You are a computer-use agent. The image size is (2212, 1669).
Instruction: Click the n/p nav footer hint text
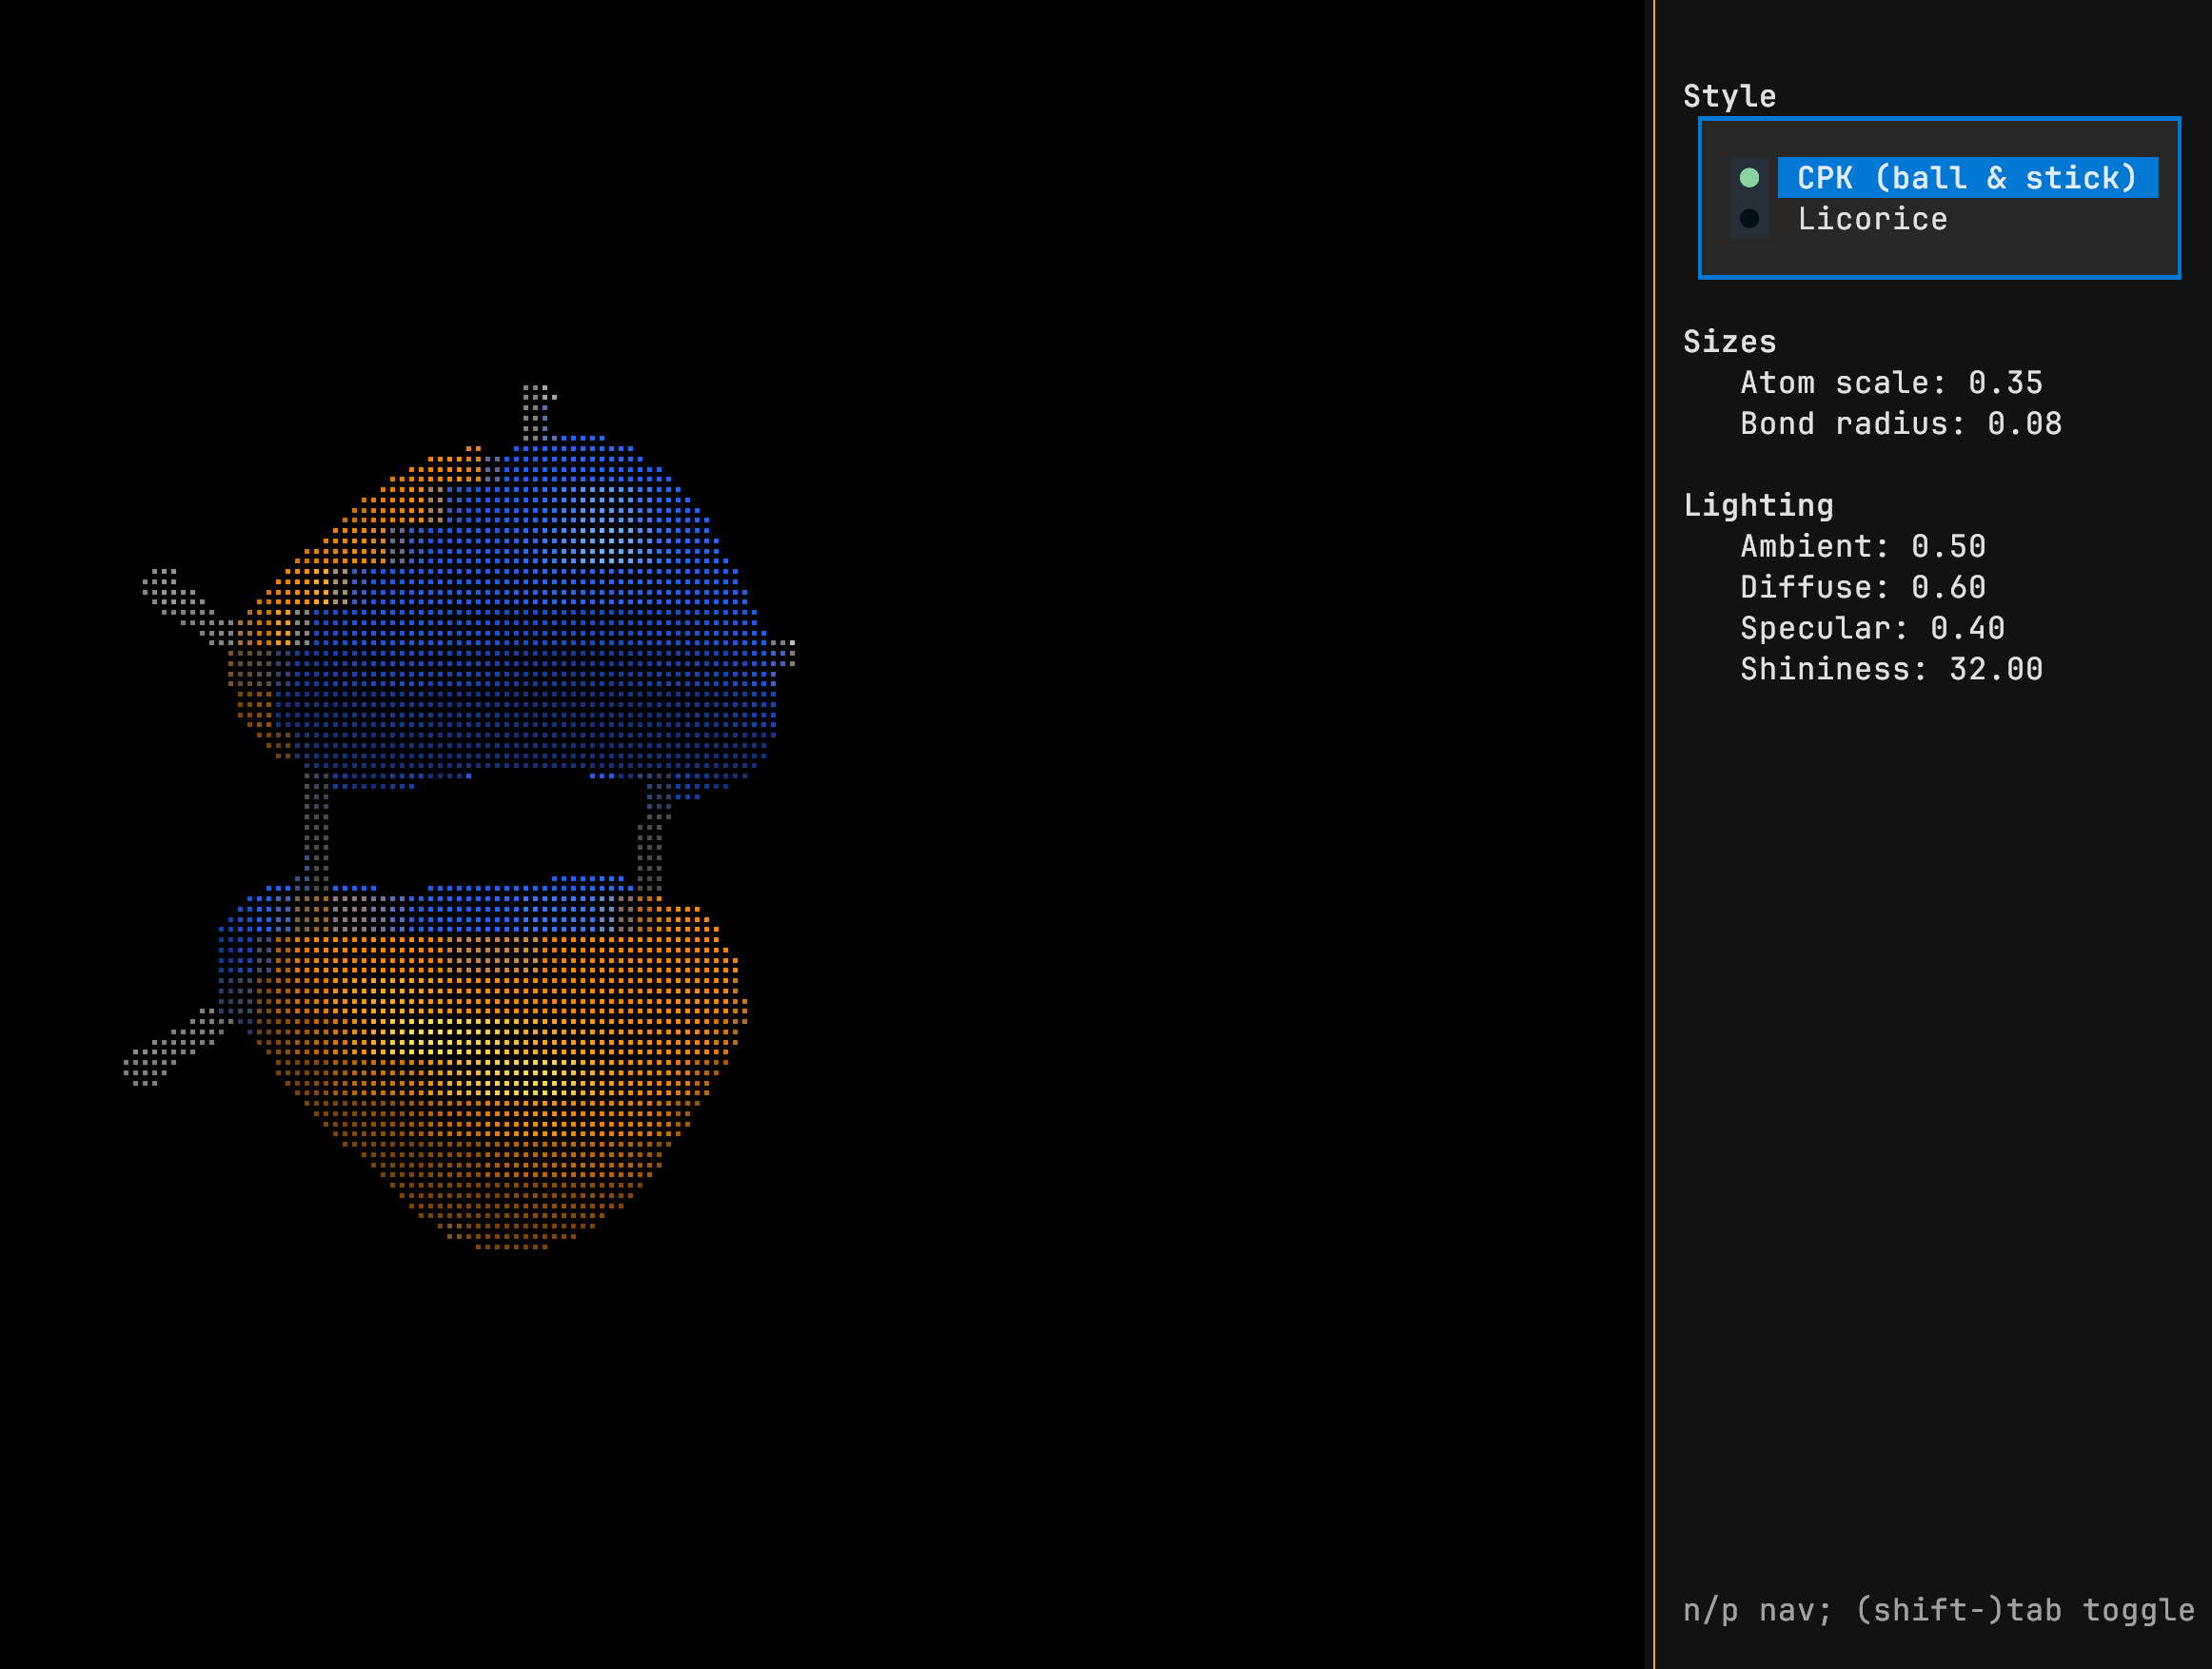point(1938,1610)
